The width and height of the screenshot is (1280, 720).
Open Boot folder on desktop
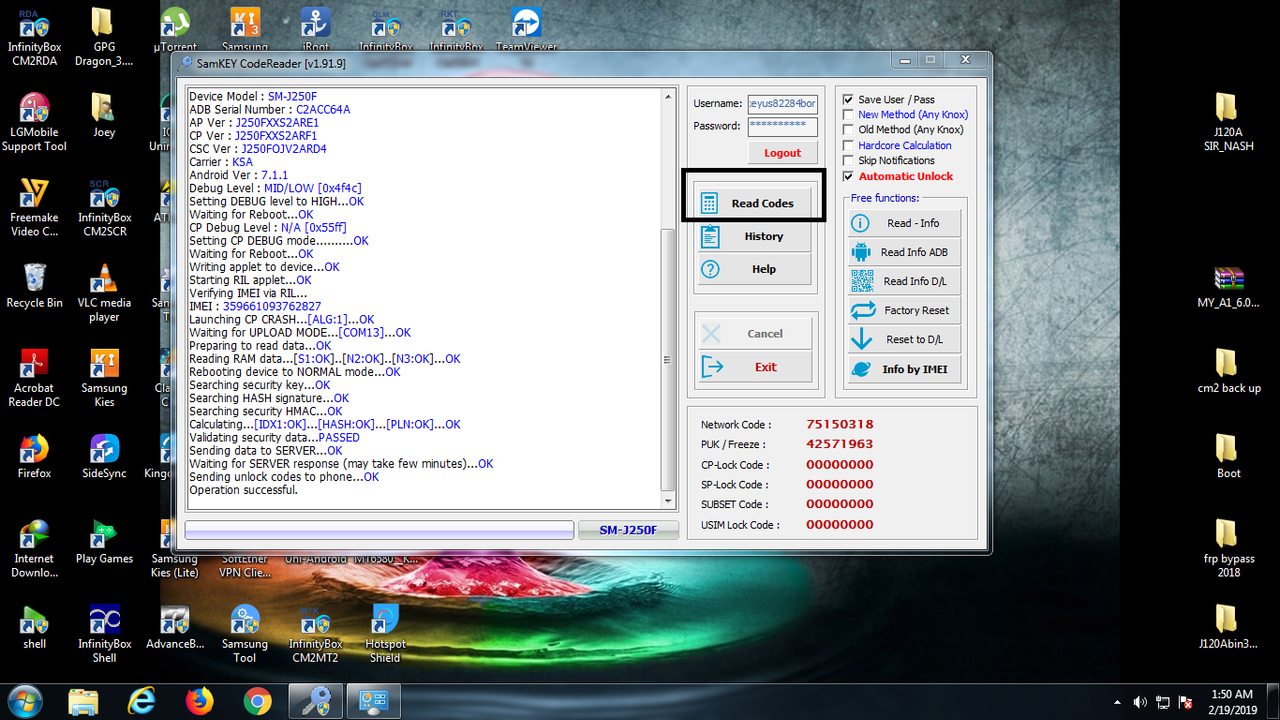(x=1228, y=457)
